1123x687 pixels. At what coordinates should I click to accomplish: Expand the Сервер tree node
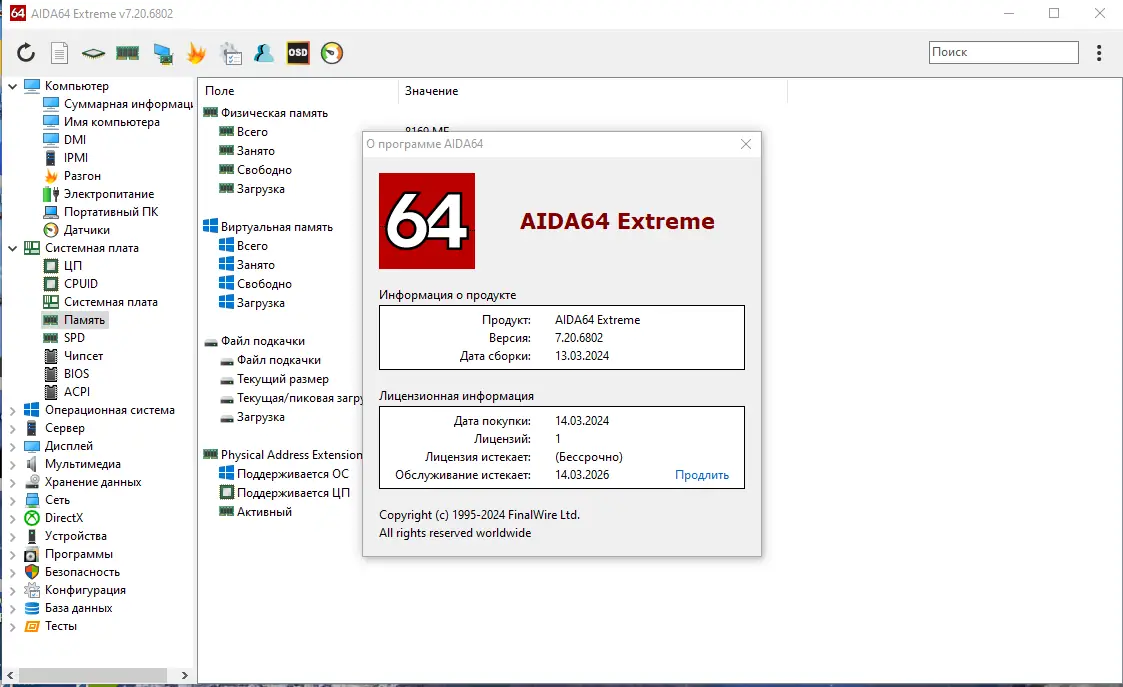12,428
